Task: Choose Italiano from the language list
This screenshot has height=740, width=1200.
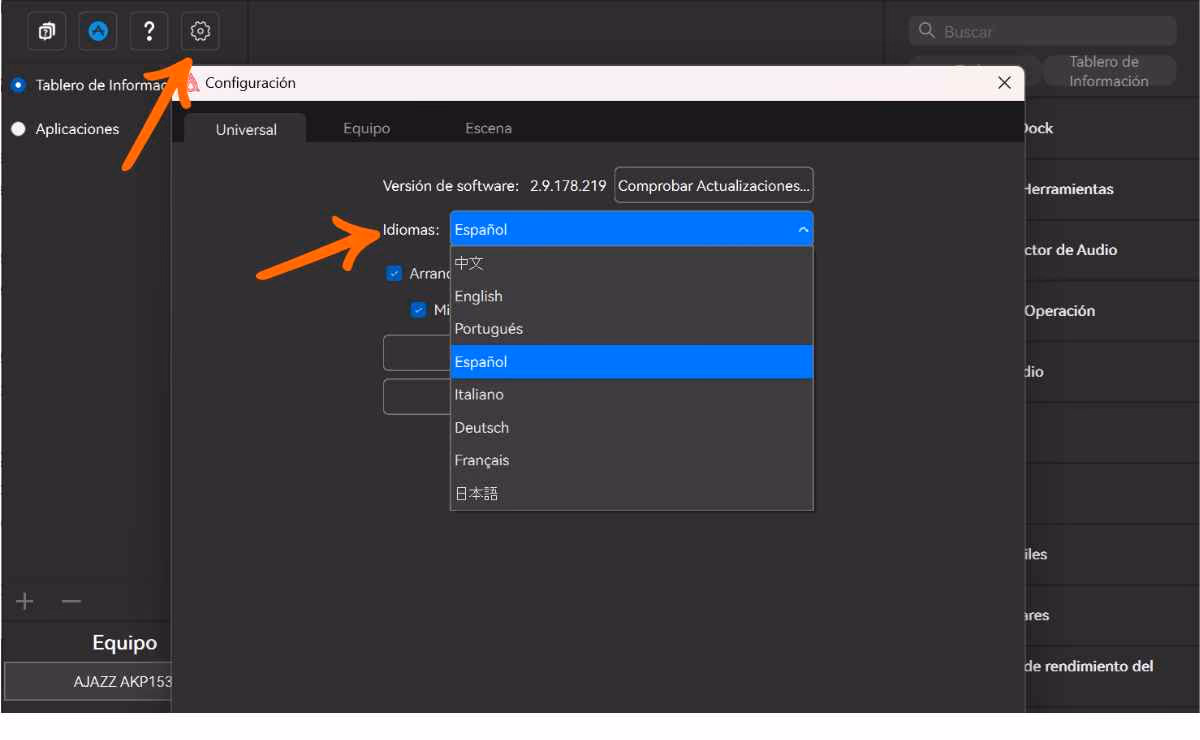Action: coord(631,395)
